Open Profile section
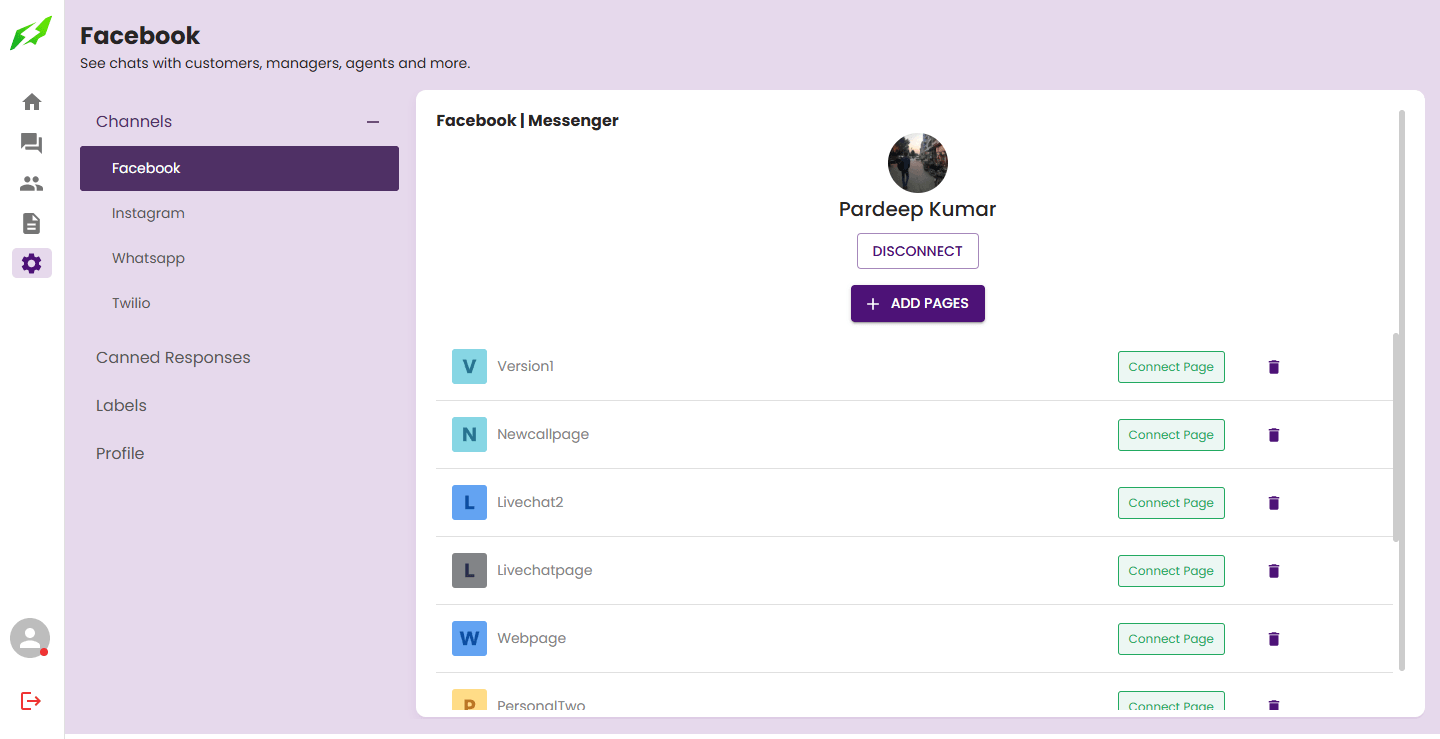This screenshot has width=1440, height=739. tap(120, 454)
